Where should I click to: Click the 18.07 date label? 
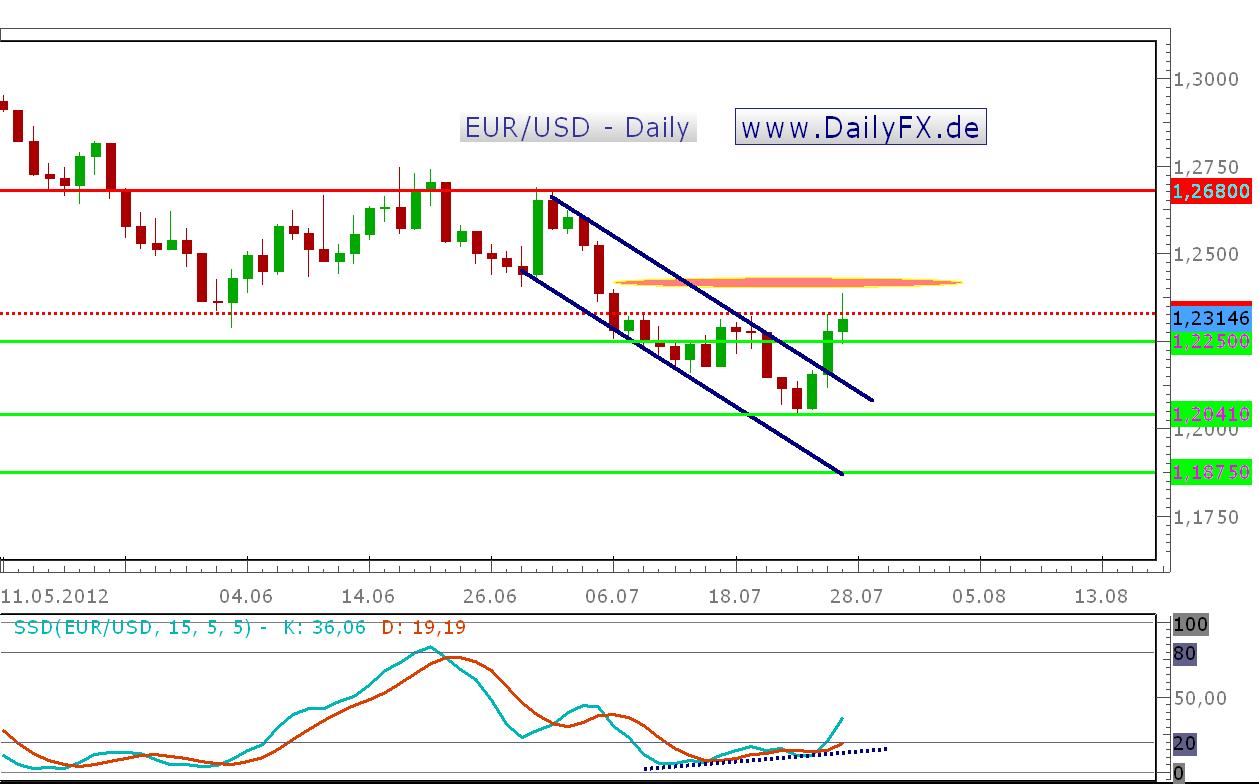point(734,596)
